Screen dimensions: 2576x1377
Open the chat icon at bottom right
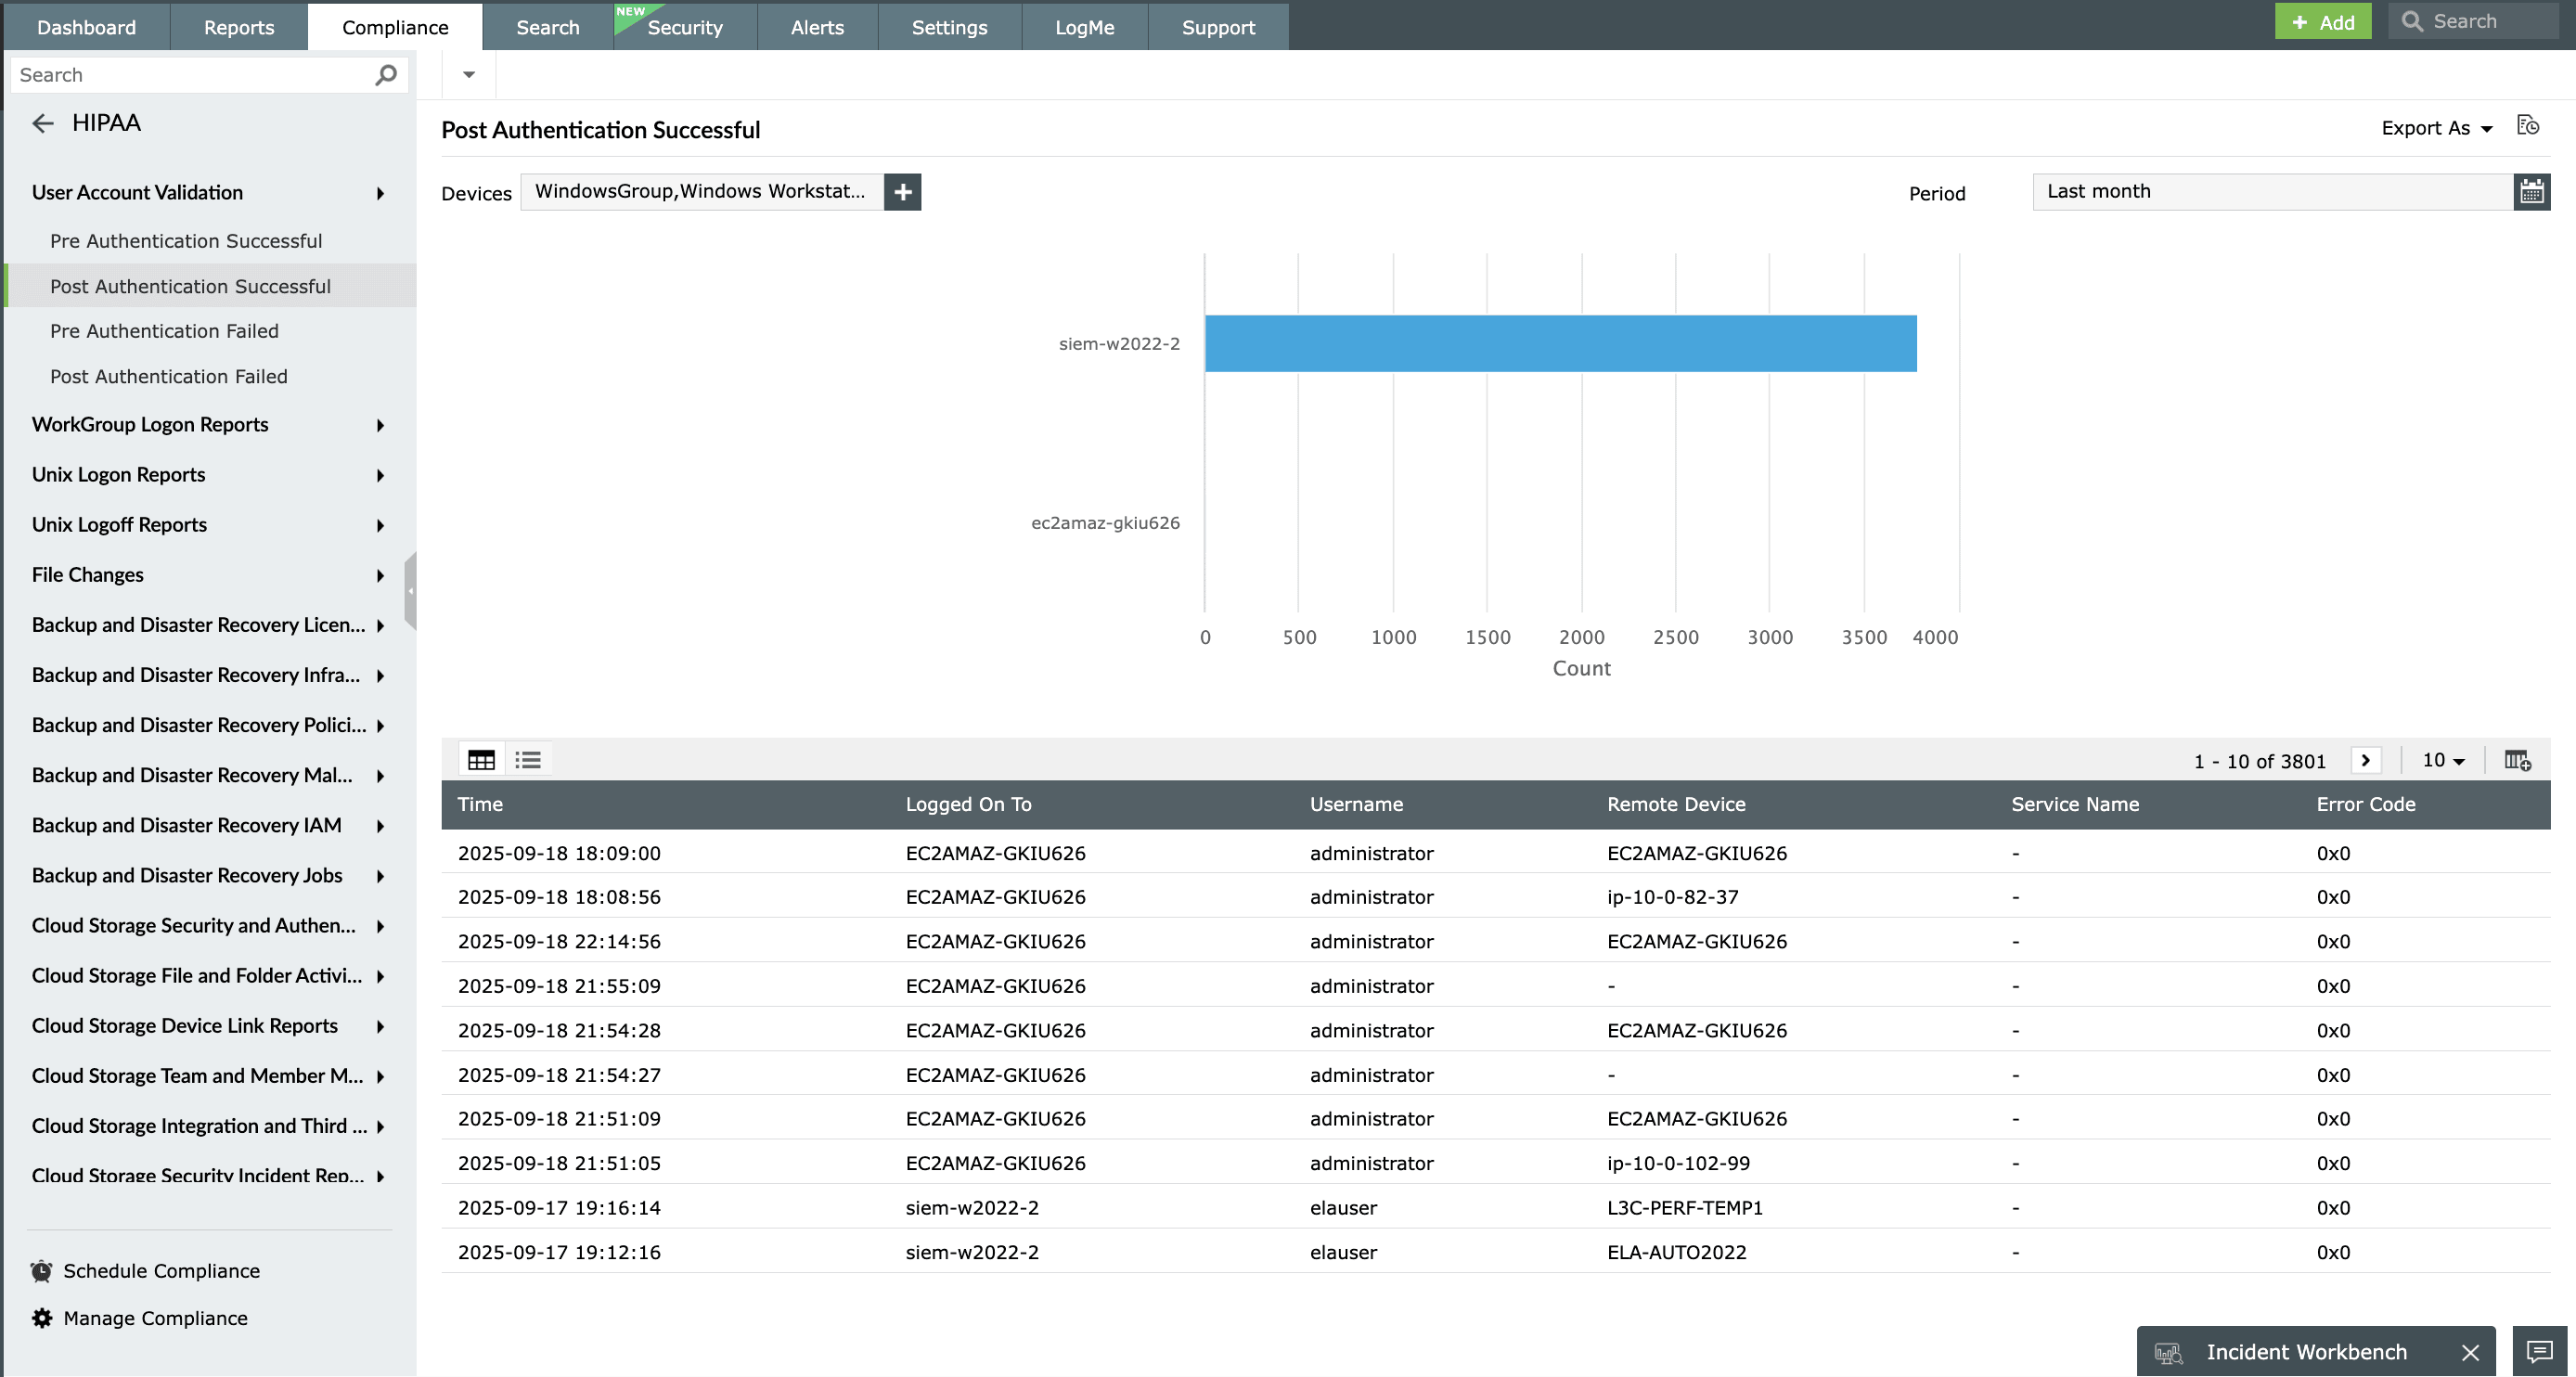(2539, 1351)
